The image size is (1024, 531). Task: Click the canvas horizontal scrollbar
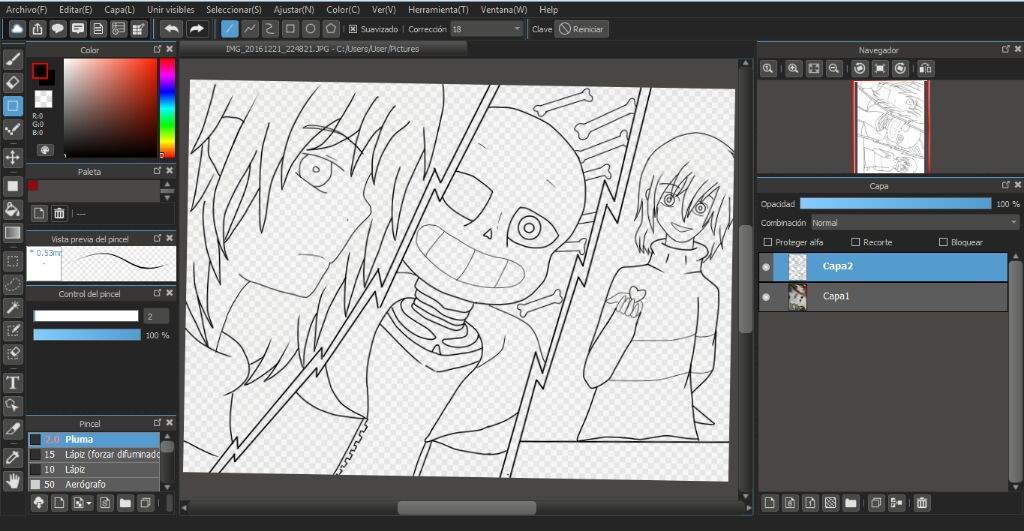pyautogui.click(x=467, y=507)
